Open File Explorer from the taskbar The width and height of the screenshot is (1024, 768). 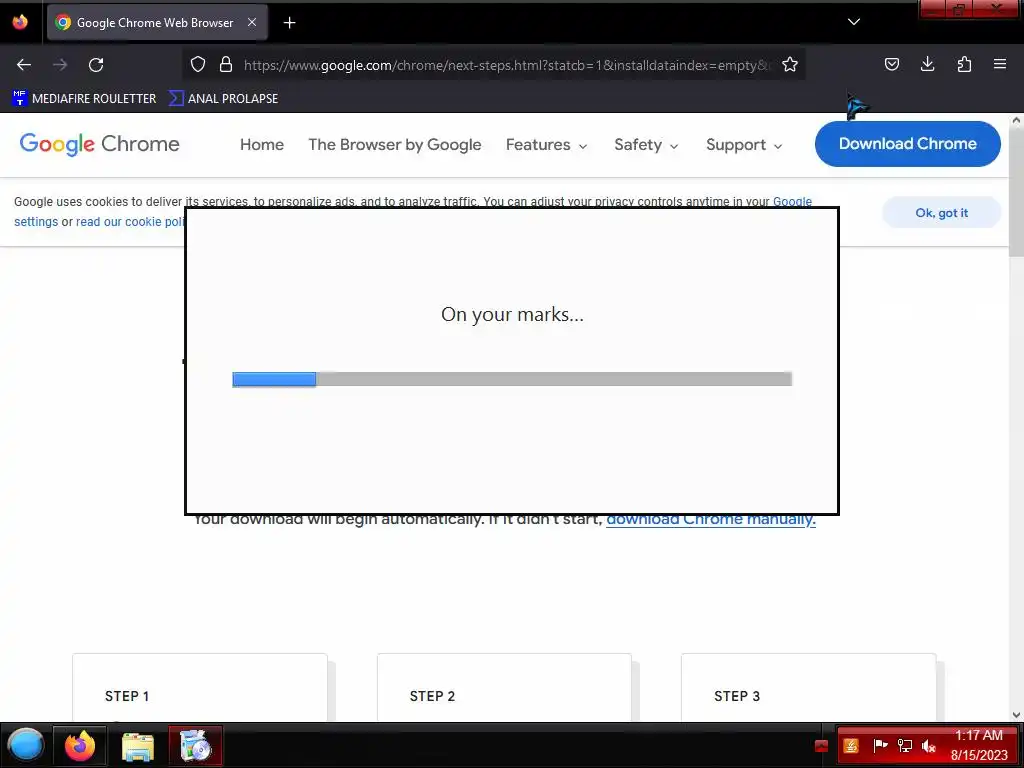pos(137,746)
